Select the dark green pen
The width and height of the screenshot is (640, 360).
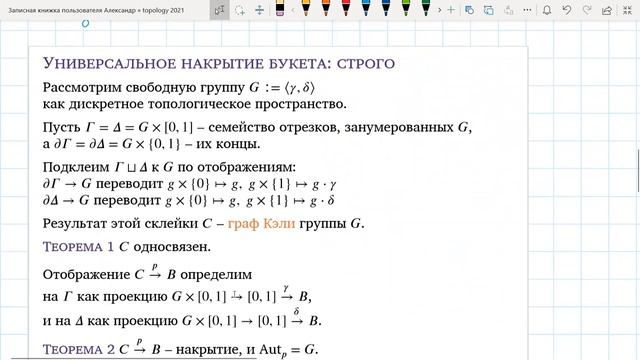[426, 8]
